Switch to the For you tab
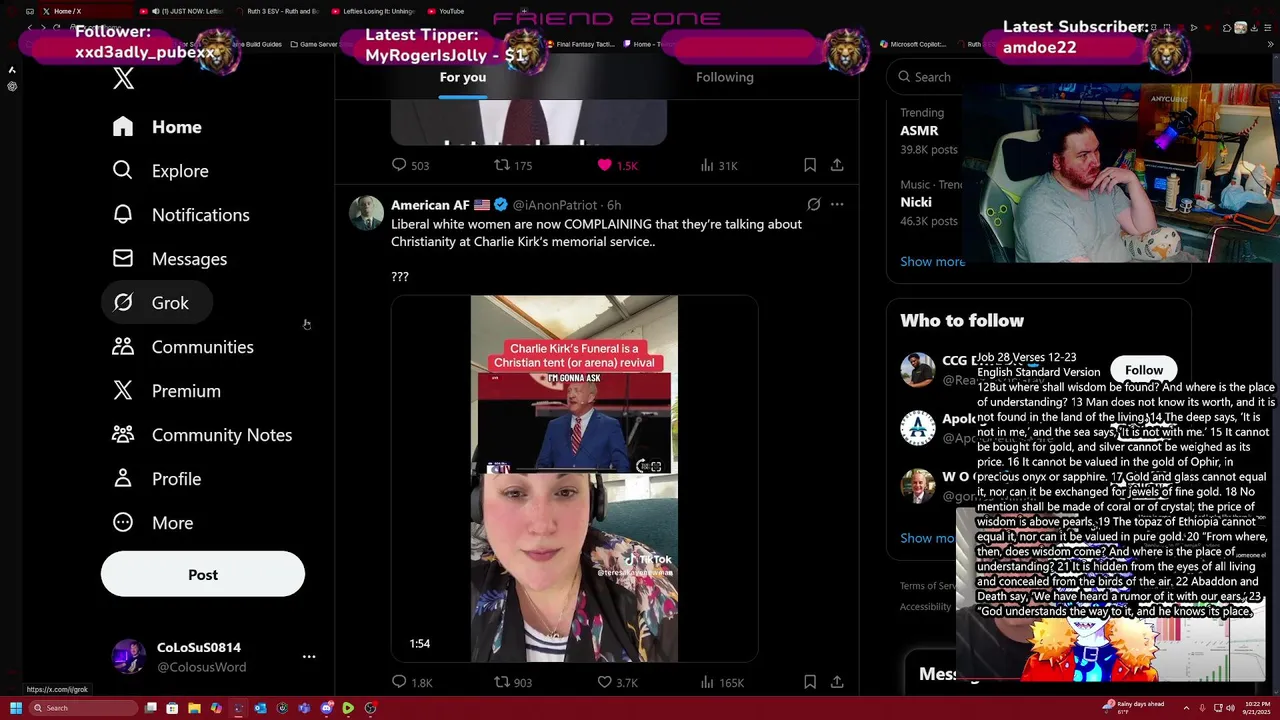Image resolution: width=1280 pixels, height=720 pixels. [x=463, y=78]
